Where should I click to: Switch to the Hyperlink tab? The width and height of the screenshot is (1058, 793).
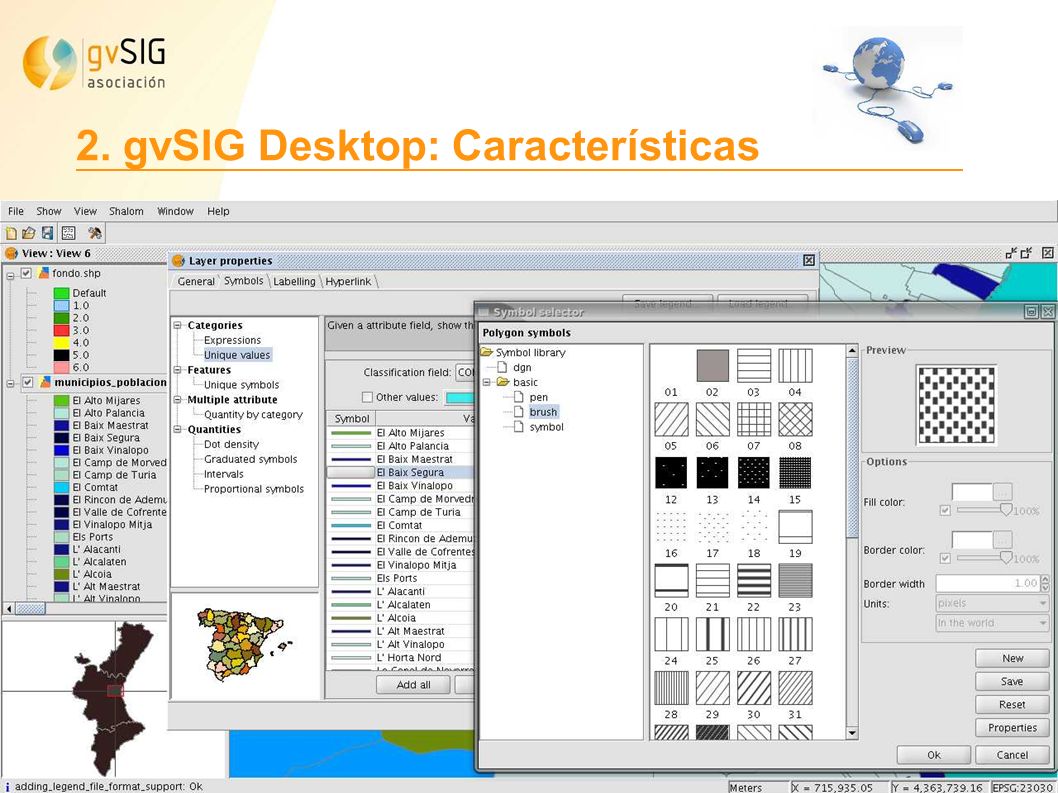[348, 281]
